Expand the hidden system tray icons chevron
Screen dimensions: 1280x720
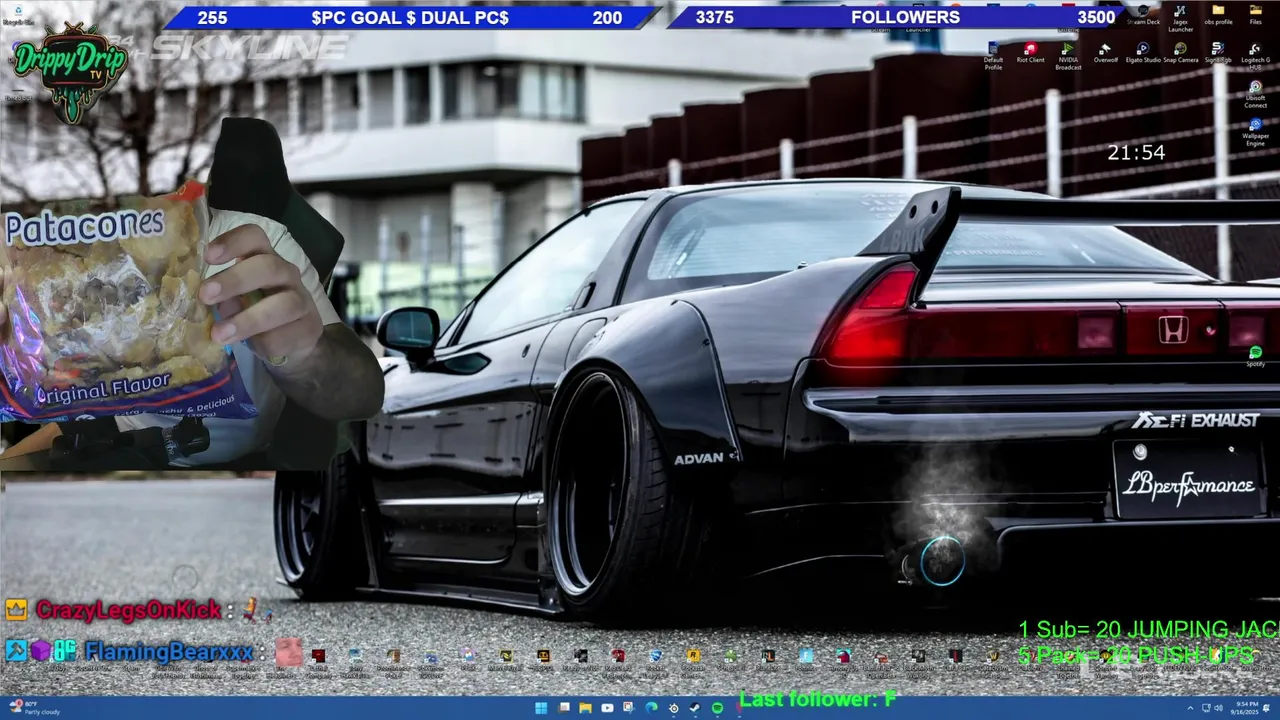pyautogui.click(x=1190, y=708)
